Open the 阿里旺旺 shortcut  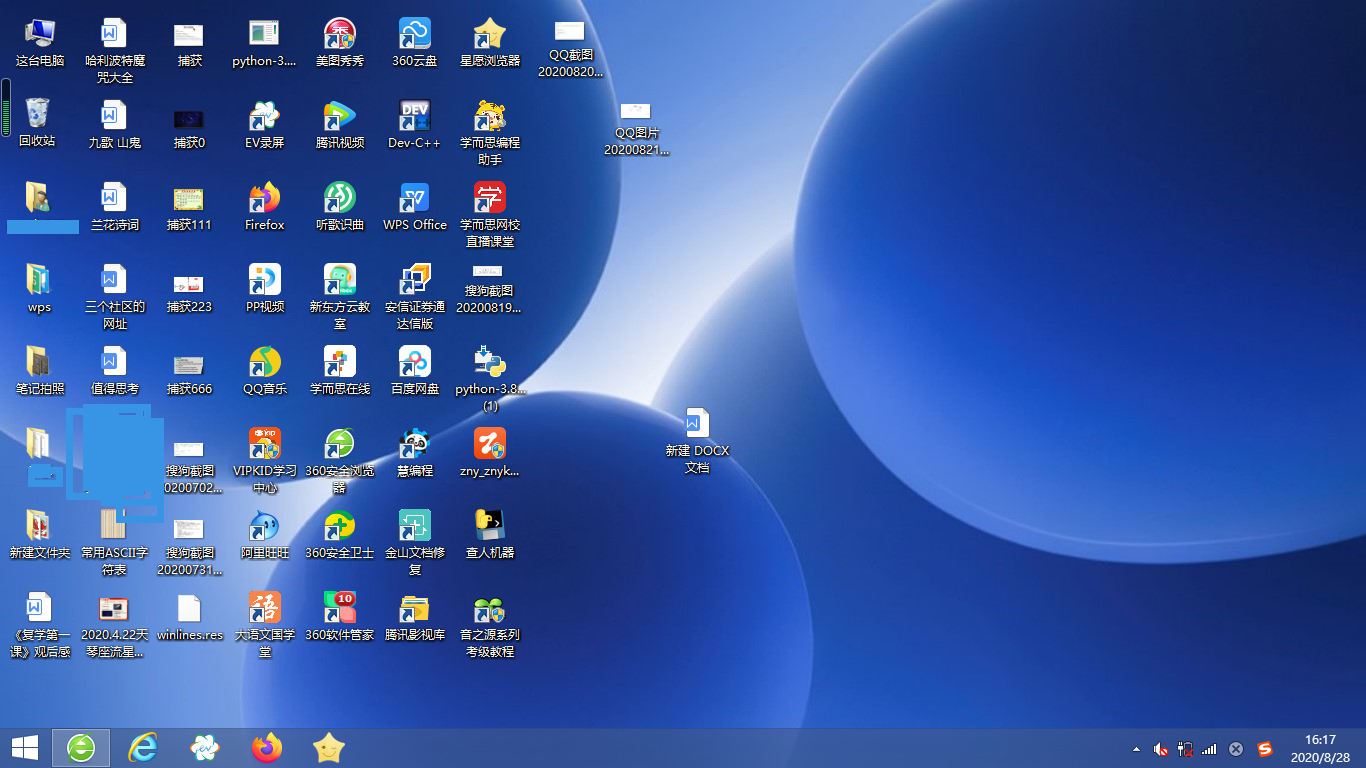[264, 535]
